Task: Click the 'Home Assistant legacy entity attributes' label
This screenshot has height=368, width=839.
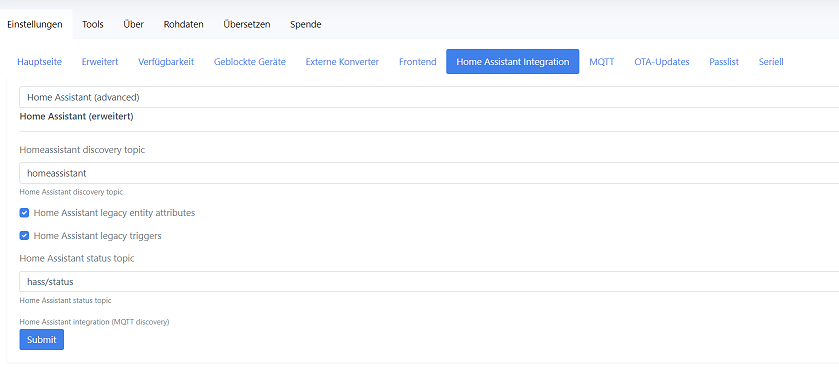Action: [x=115, y=213]
